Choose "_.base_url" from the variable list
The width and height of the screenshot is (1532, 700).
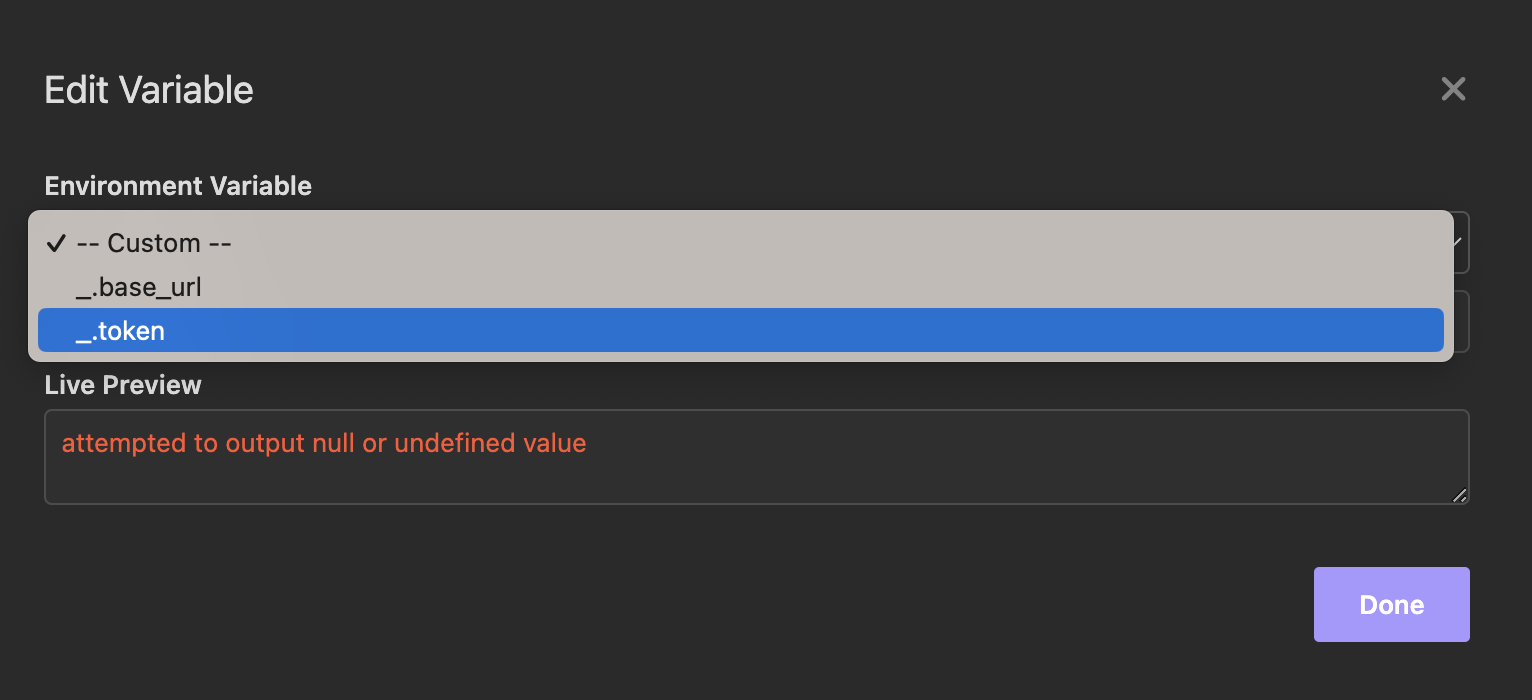(139, 288)
